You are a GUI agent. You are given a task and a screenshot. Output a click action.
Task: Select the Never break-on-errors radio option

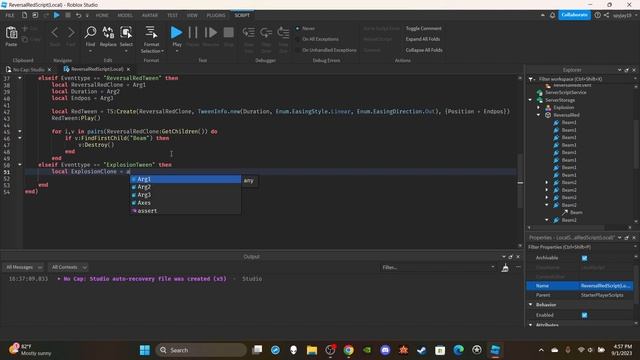pos(298,28)
